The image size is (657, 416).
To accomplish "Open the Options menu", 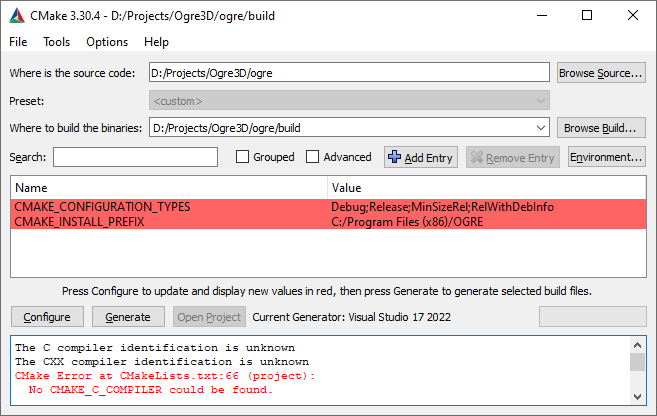I will point(107,42).
